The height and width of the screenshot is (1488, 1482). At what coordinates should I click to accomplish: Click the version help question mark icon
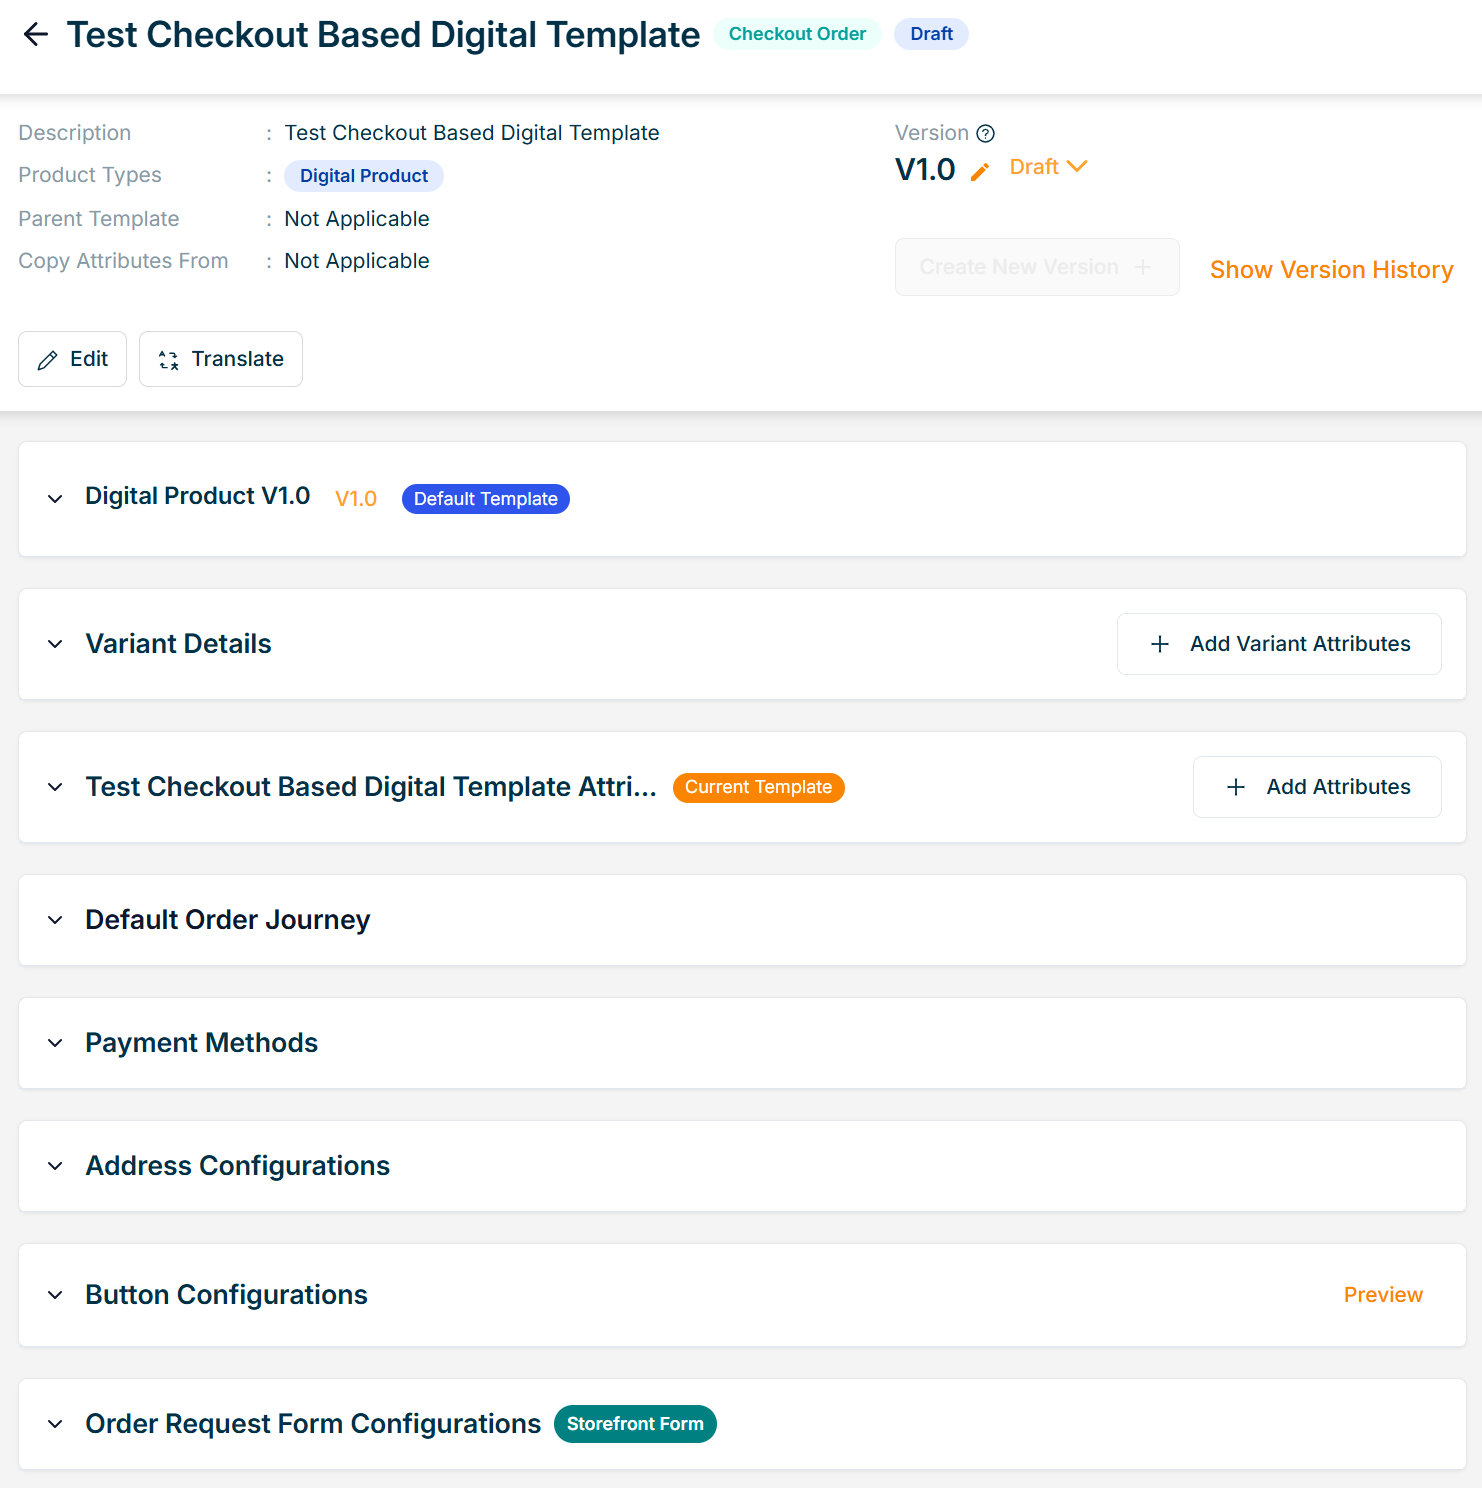[x=985, y=133]
